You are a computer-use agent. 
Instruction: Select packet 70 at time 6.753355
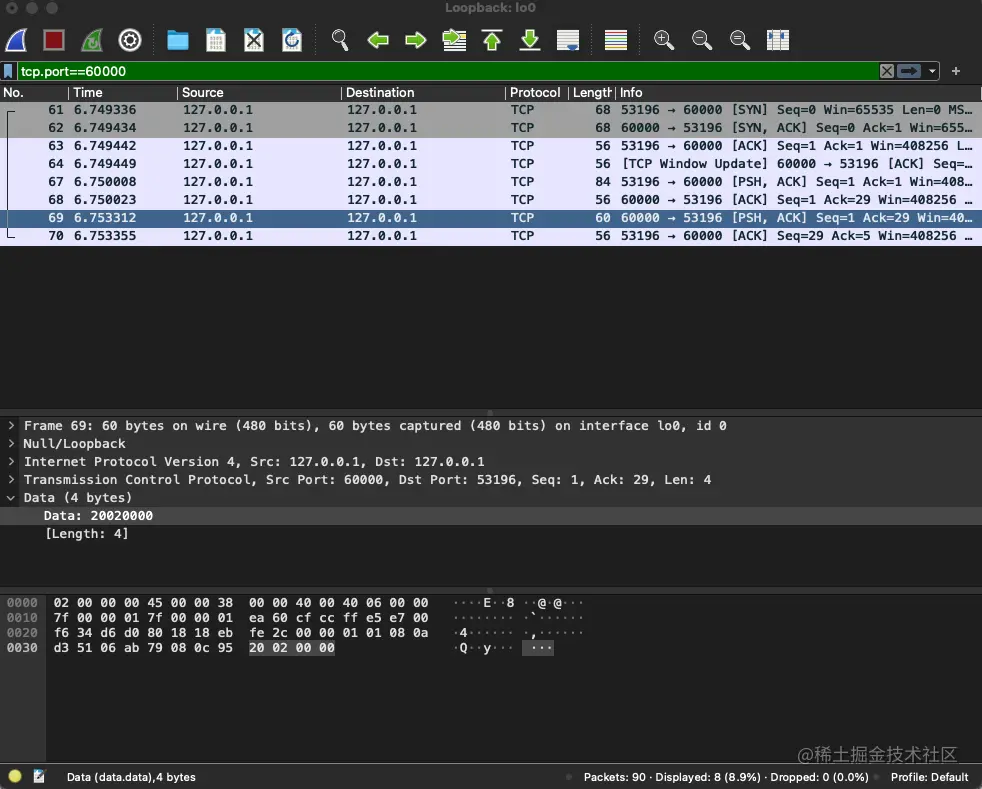pos(491,236)
